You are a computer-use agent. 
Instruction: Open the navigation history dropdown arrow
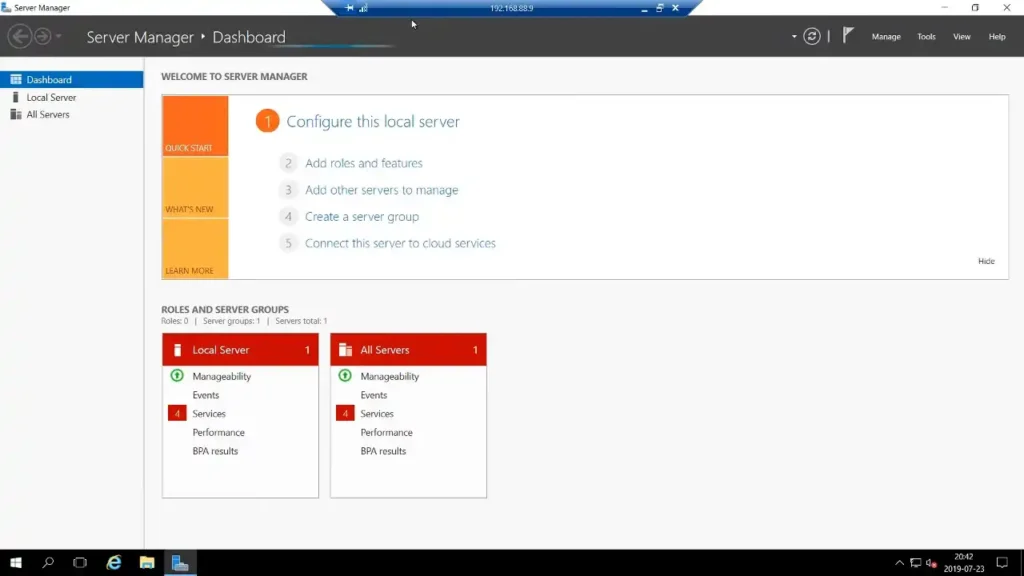click(59, 37)
